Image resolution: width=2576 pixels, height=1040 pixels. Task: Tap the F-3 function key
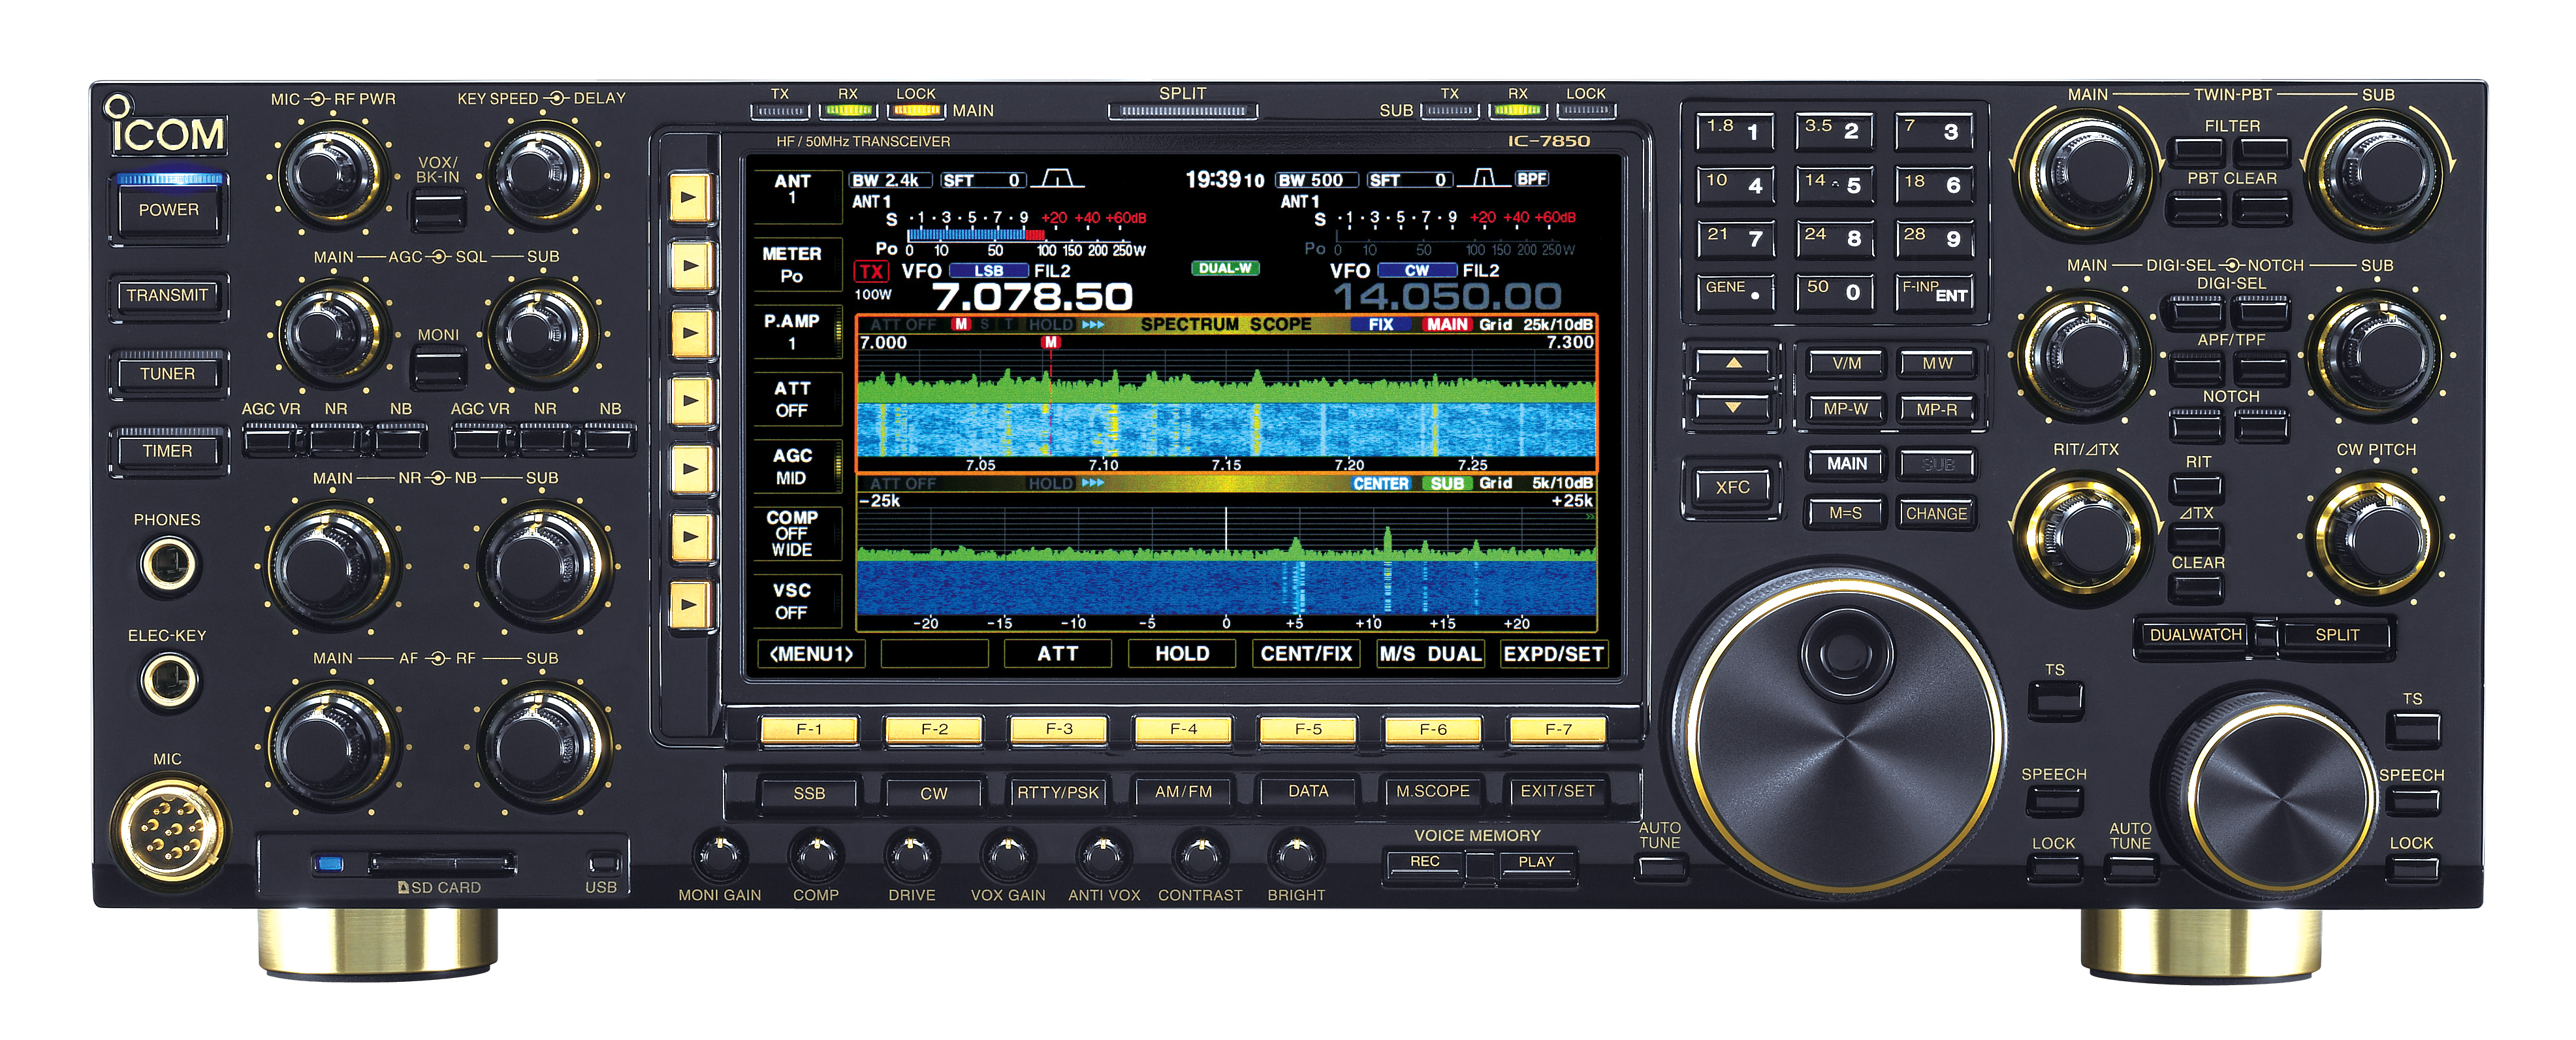coord(1059,730)
